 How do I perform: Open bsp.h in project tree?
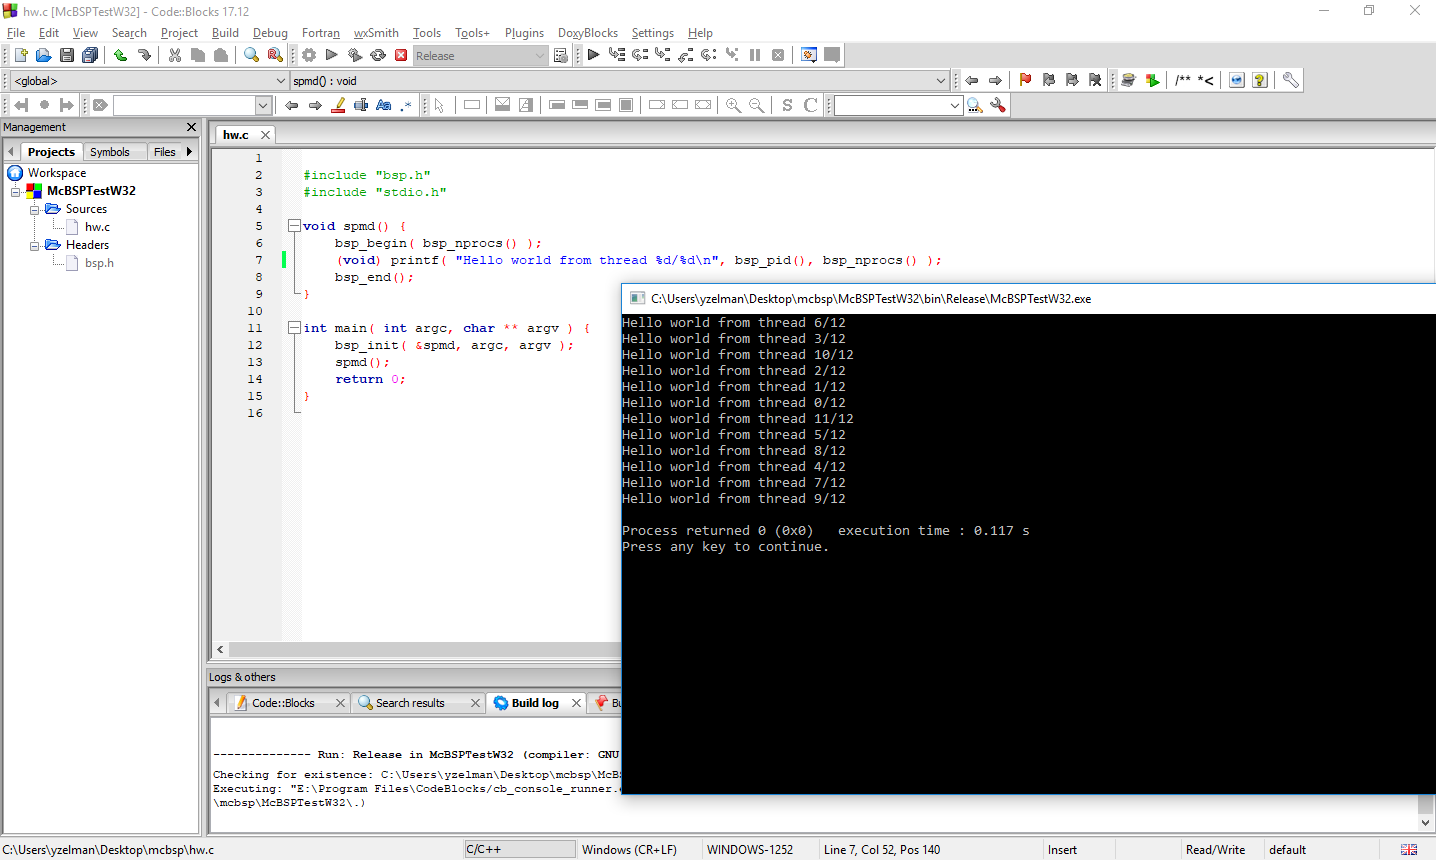pos(99,263)
